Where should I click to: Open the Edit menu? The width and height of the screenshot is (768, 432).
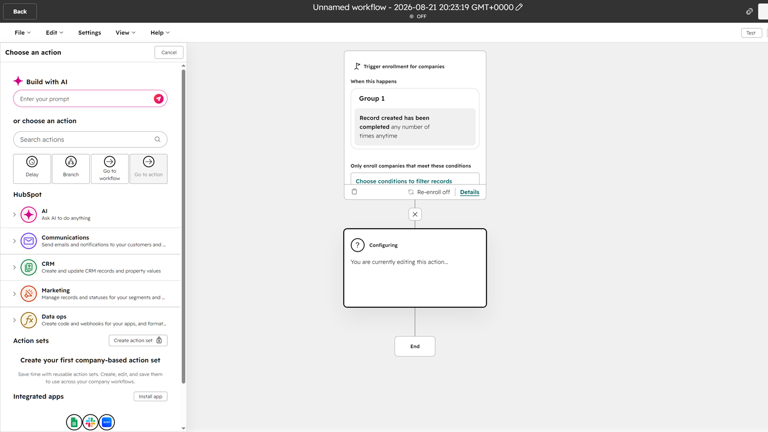(x=54, y=33)
